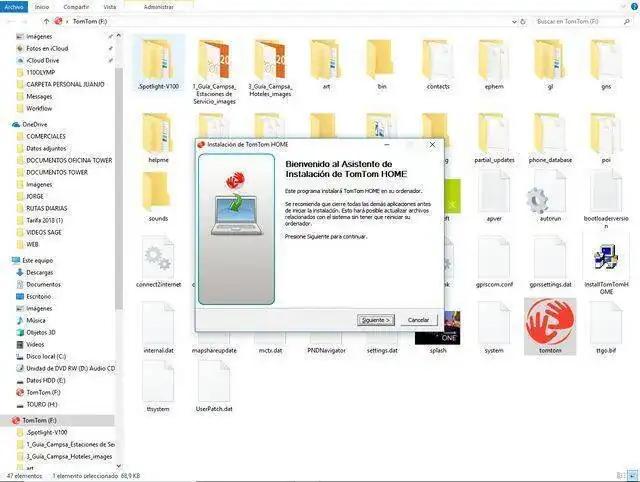Select OneDrive in the navigation pane
The image size is (640, 482).
click(x=34, y=124)
